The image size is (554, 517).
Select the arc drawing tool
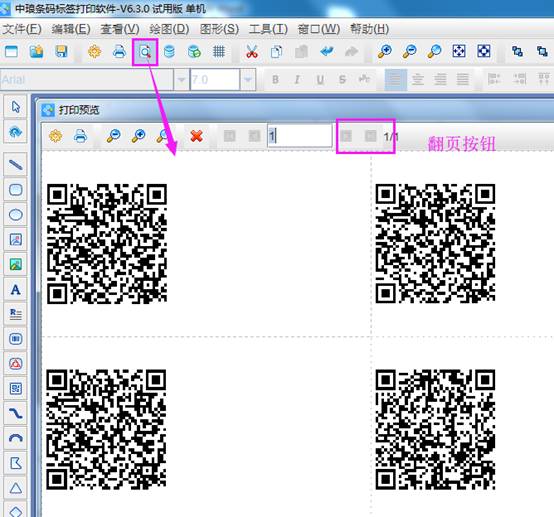pos(16,439)
